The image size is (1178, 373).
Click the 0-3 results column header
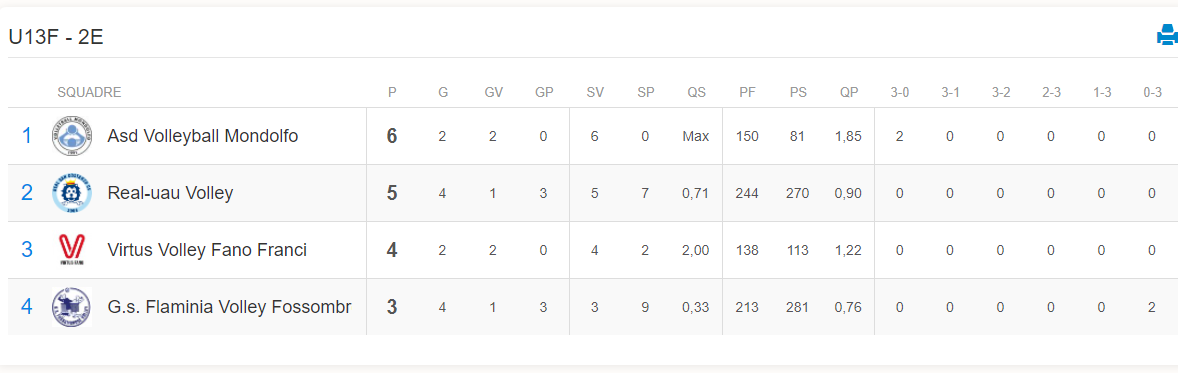pyautogui.click(x=1152, y=92)
